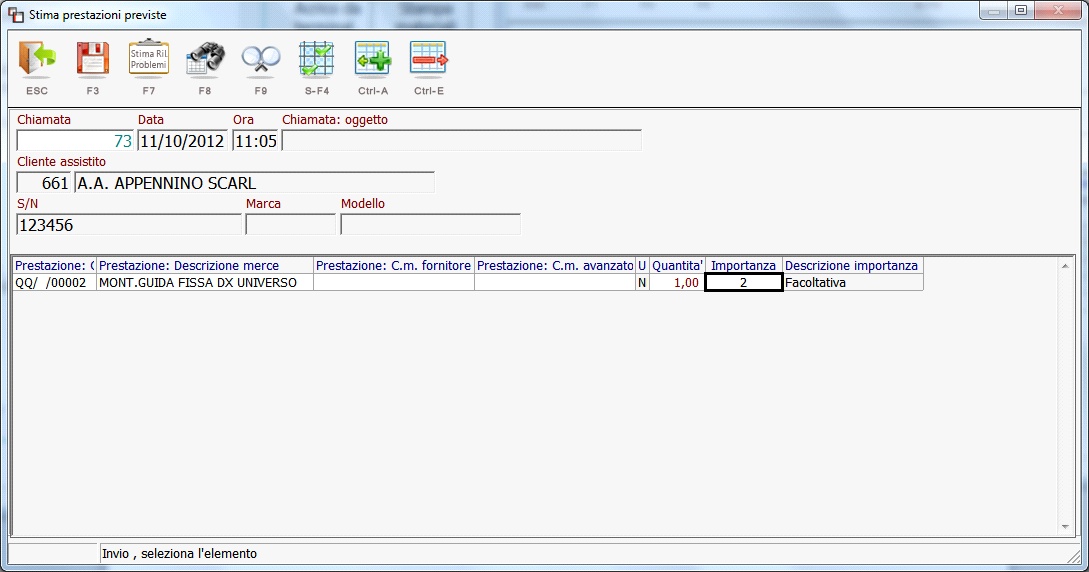
Task: Close the Stima prestazioni previste window
Action: [x=1058, y=10]
